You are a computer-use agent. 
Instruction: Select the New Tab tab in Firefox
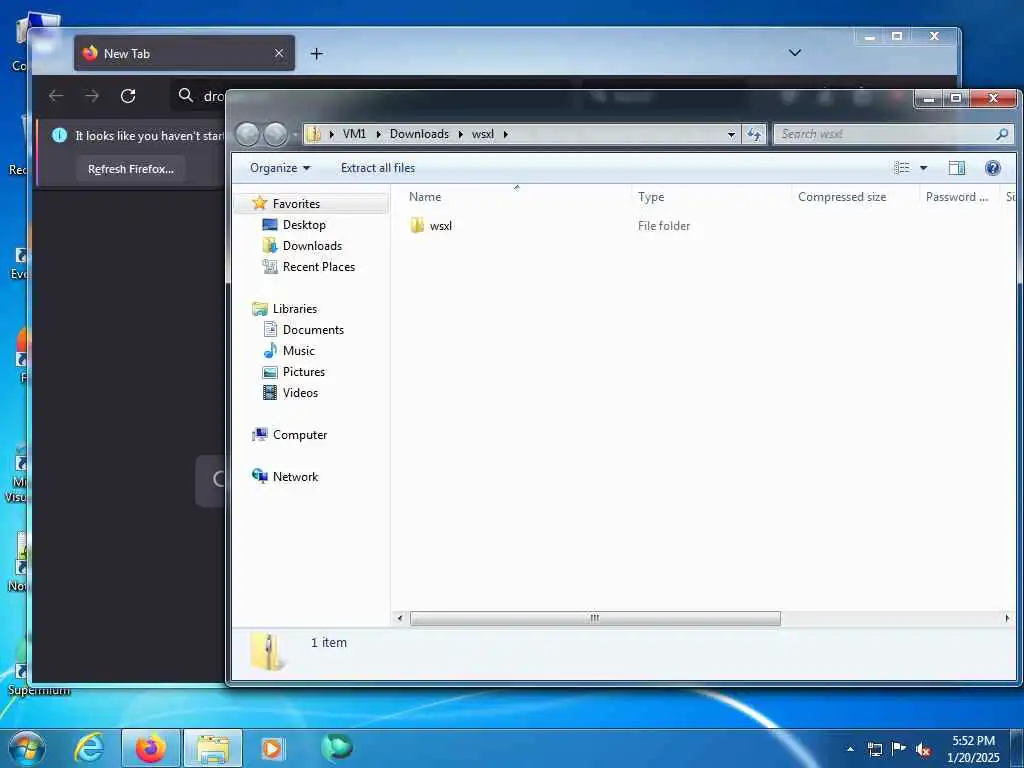coord(185,54)
